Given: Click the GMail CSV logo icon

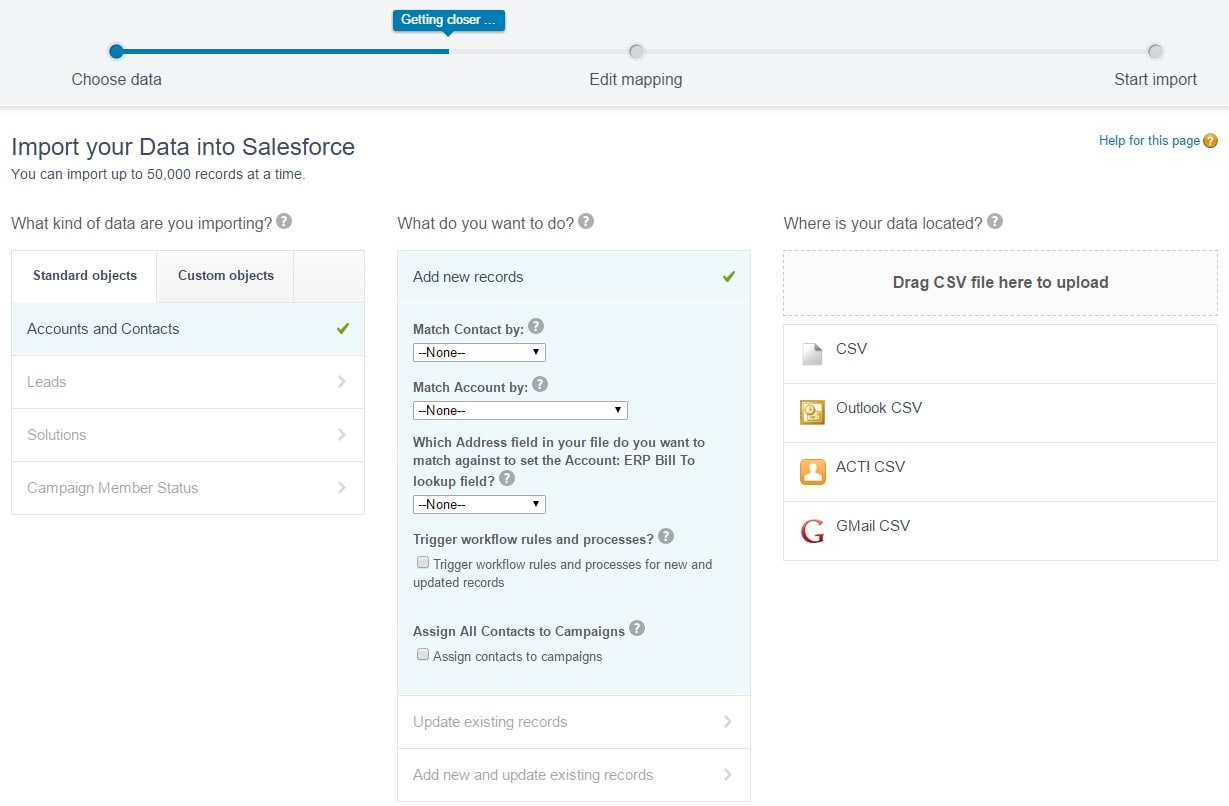Looking at the screenshot, I should click(812, 530).
